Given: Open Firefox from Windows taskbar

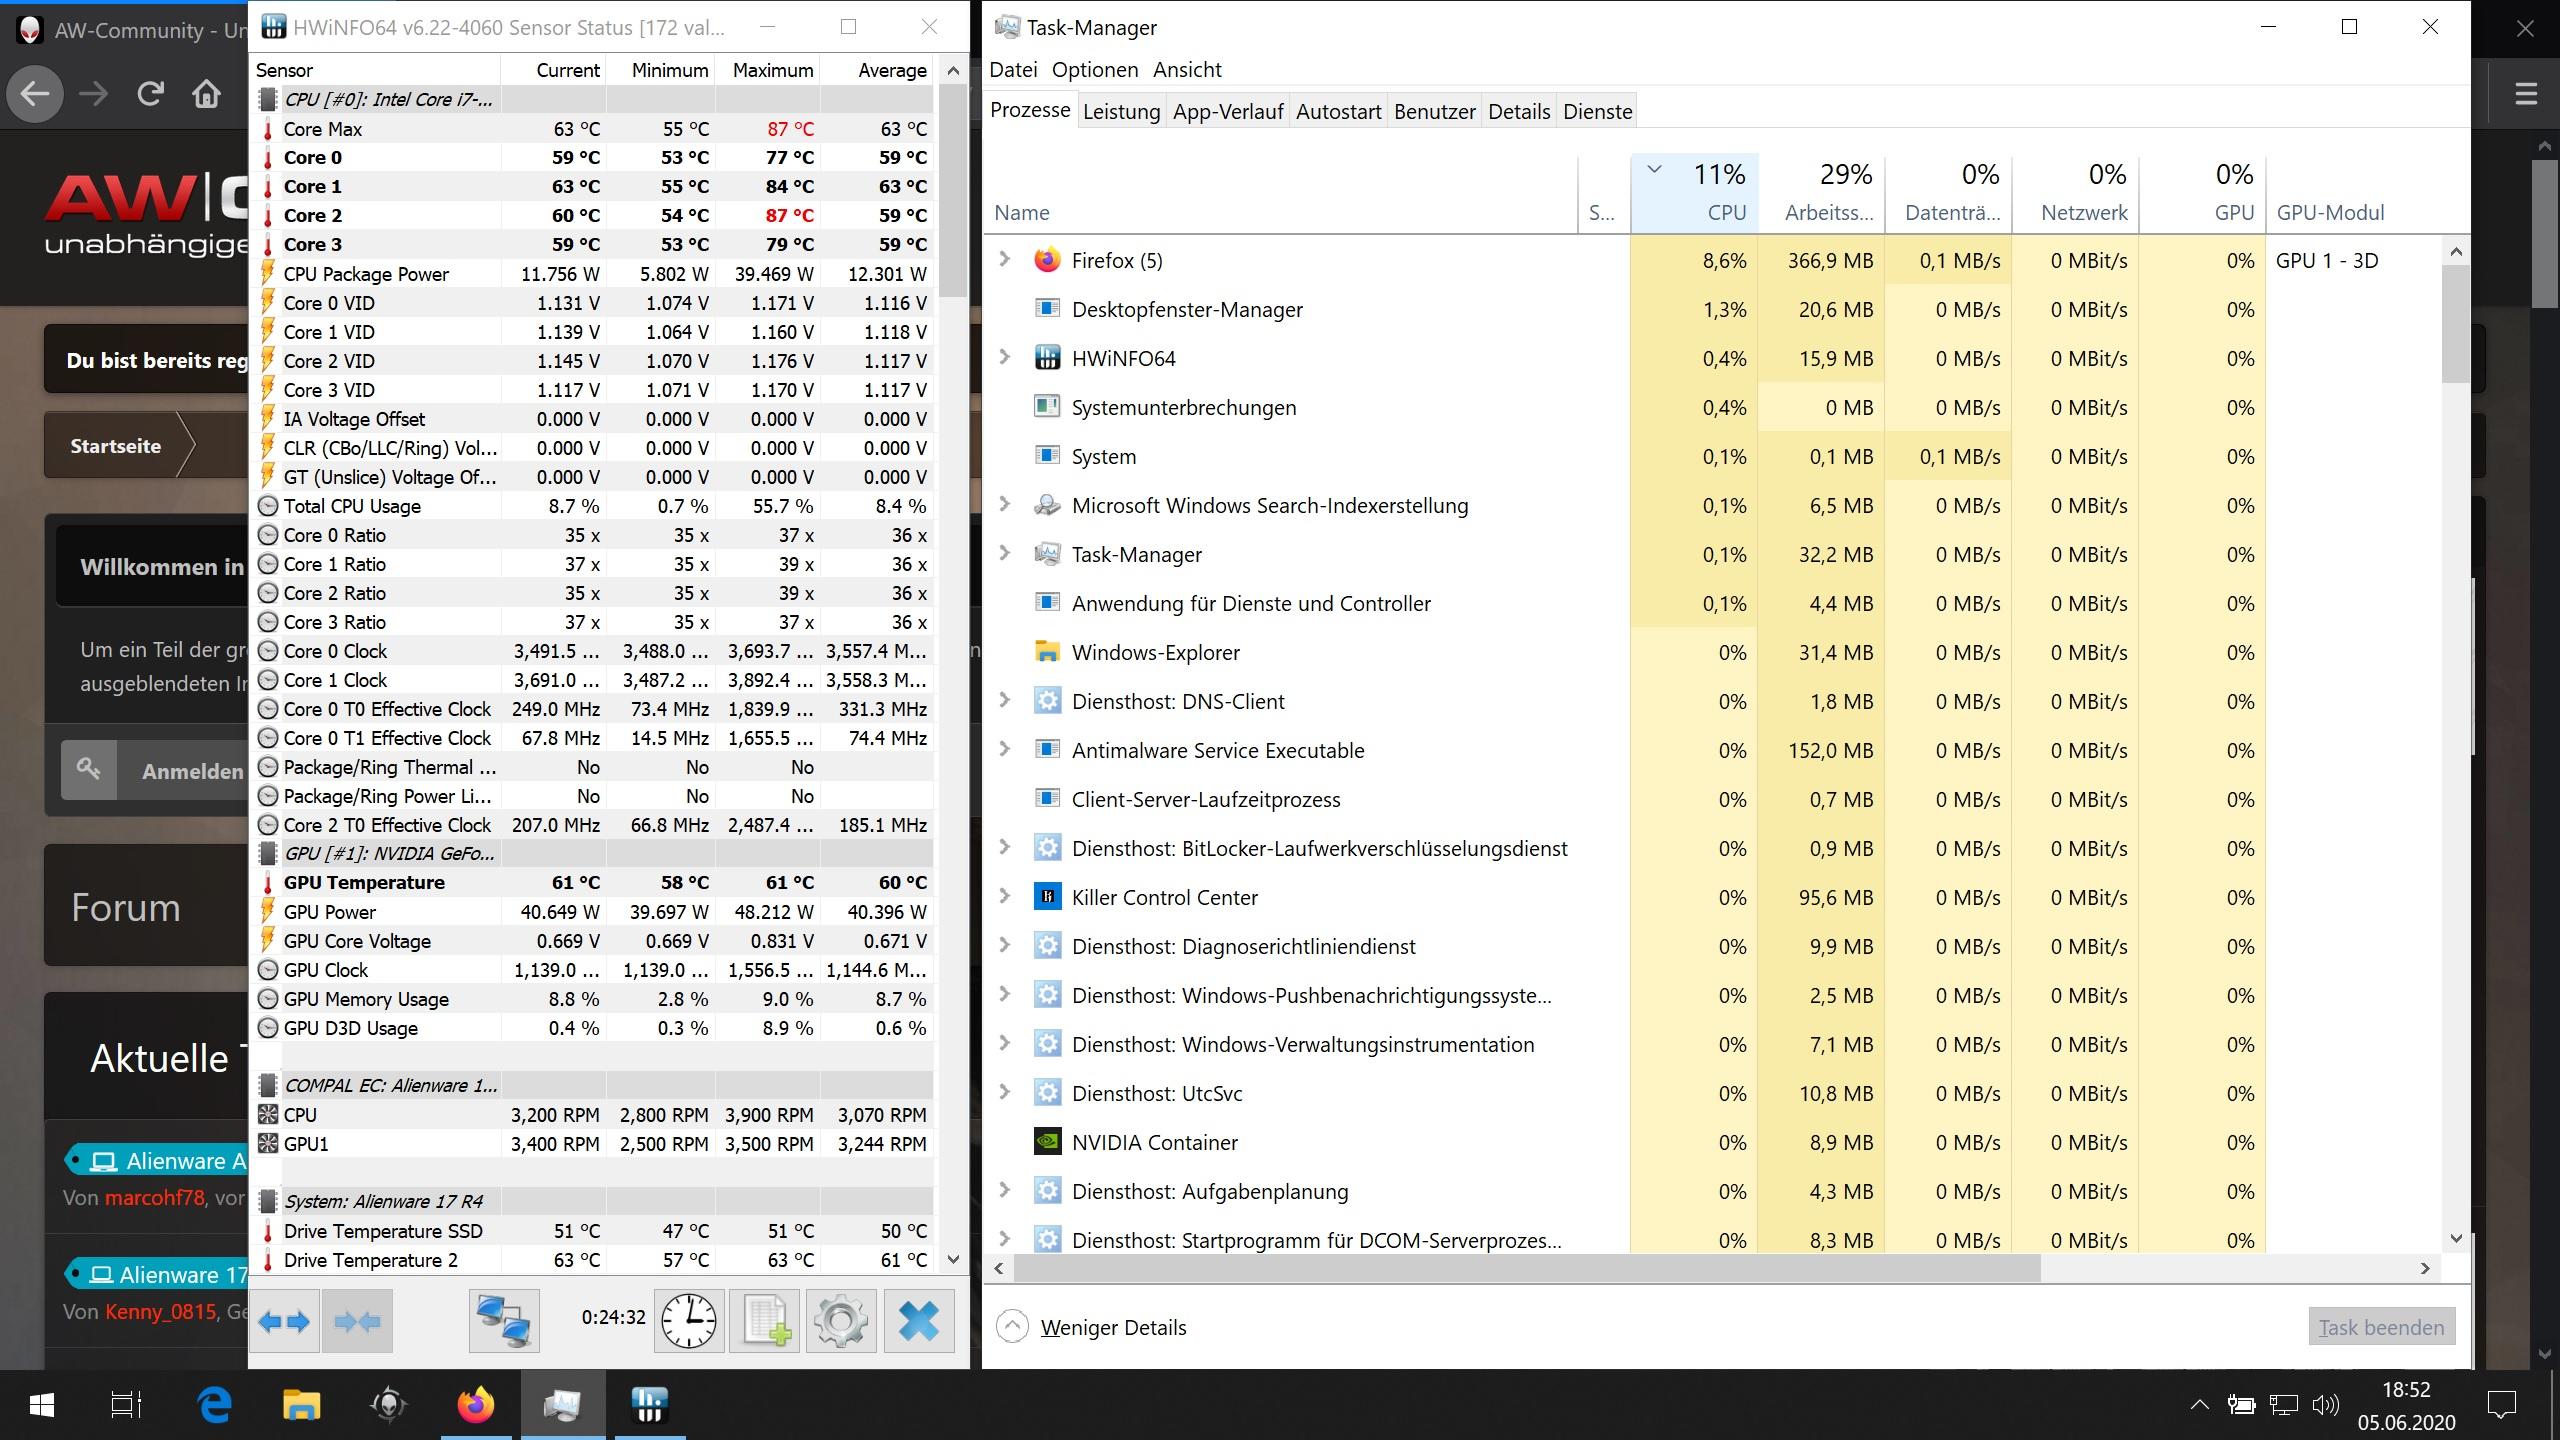Looking at the screenshot, I should click(x=476, y=1405).
